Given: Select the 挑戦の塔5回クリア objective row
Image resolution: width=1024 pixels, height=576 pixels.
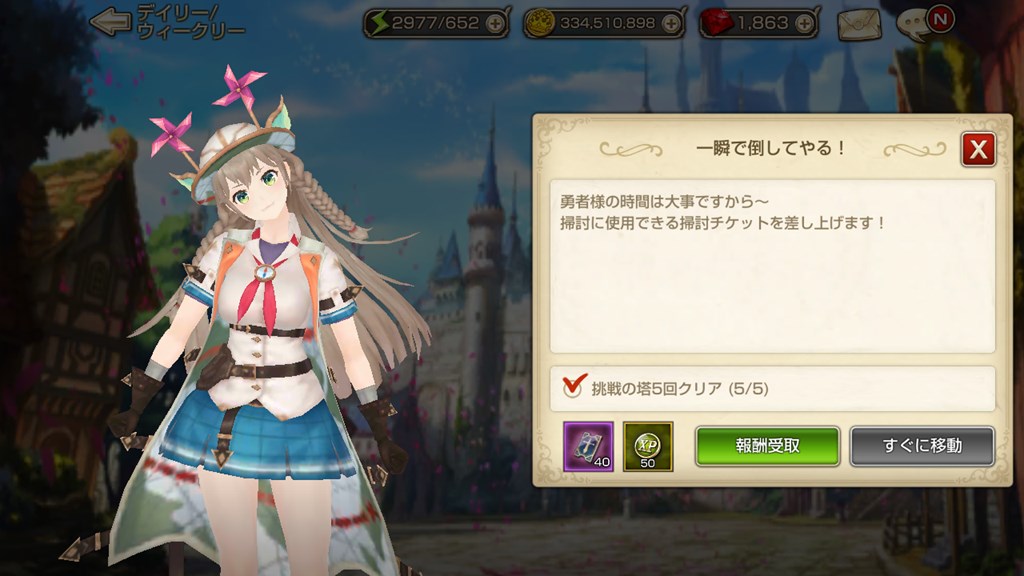Looking at the screenshot, I should (773, 389).
